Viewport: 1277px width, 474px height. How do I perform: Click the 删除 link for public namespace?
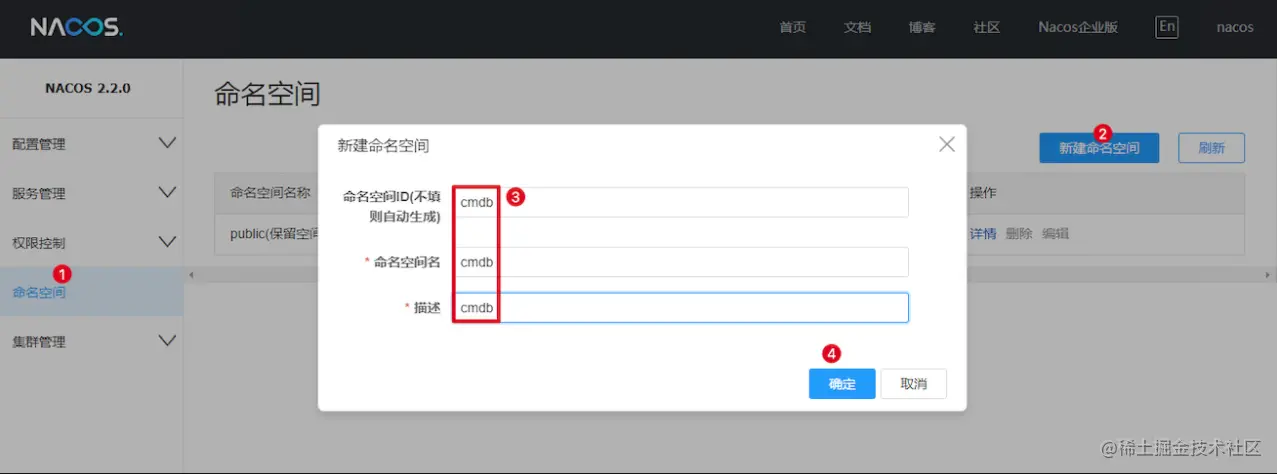pos(1019,233)
